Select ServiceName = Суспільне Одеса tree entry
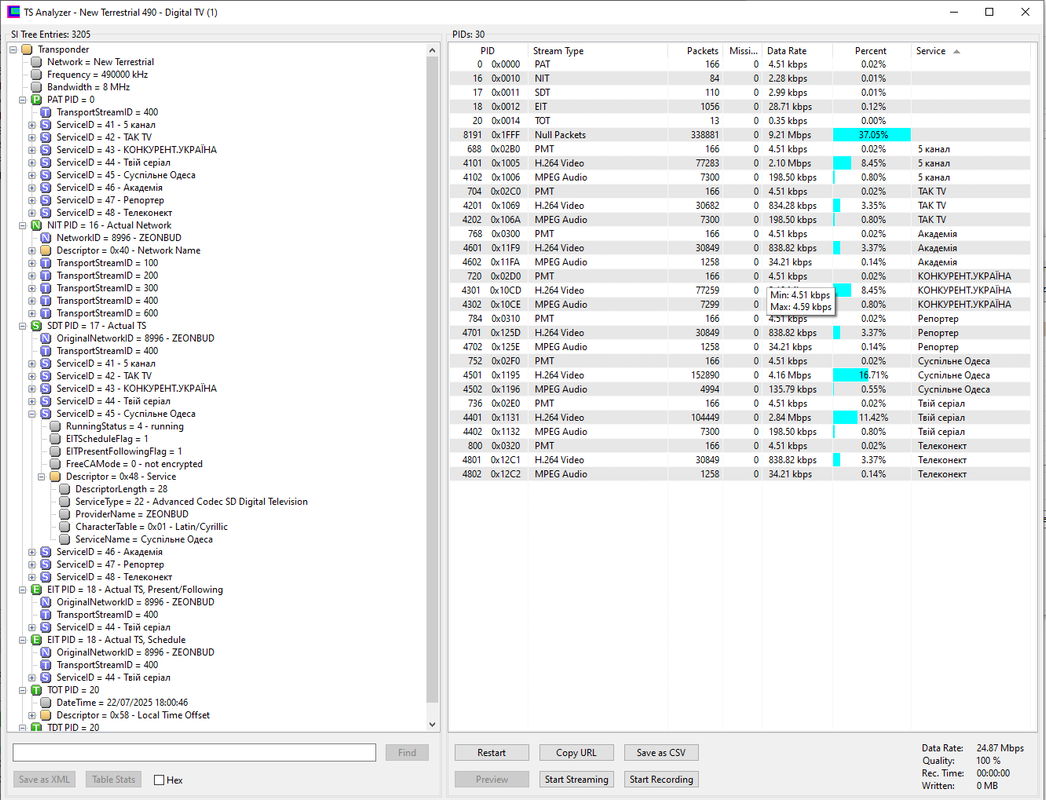 pyautogui.click(x=144, y=540)
